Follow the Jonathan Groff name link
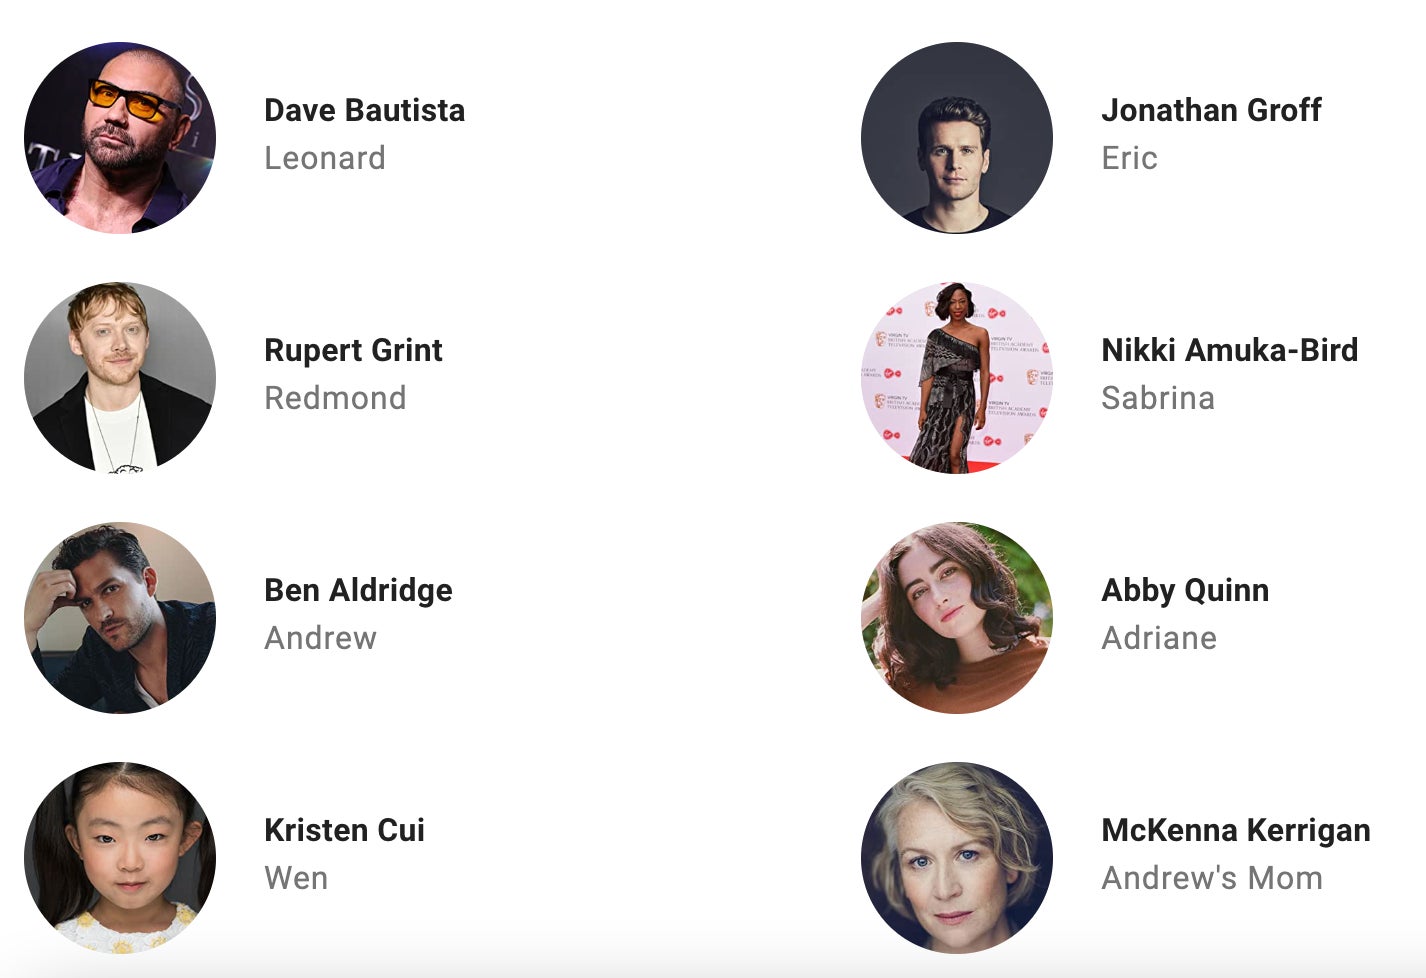Viewport: 1426px width, 978px height. point(1211,110)
